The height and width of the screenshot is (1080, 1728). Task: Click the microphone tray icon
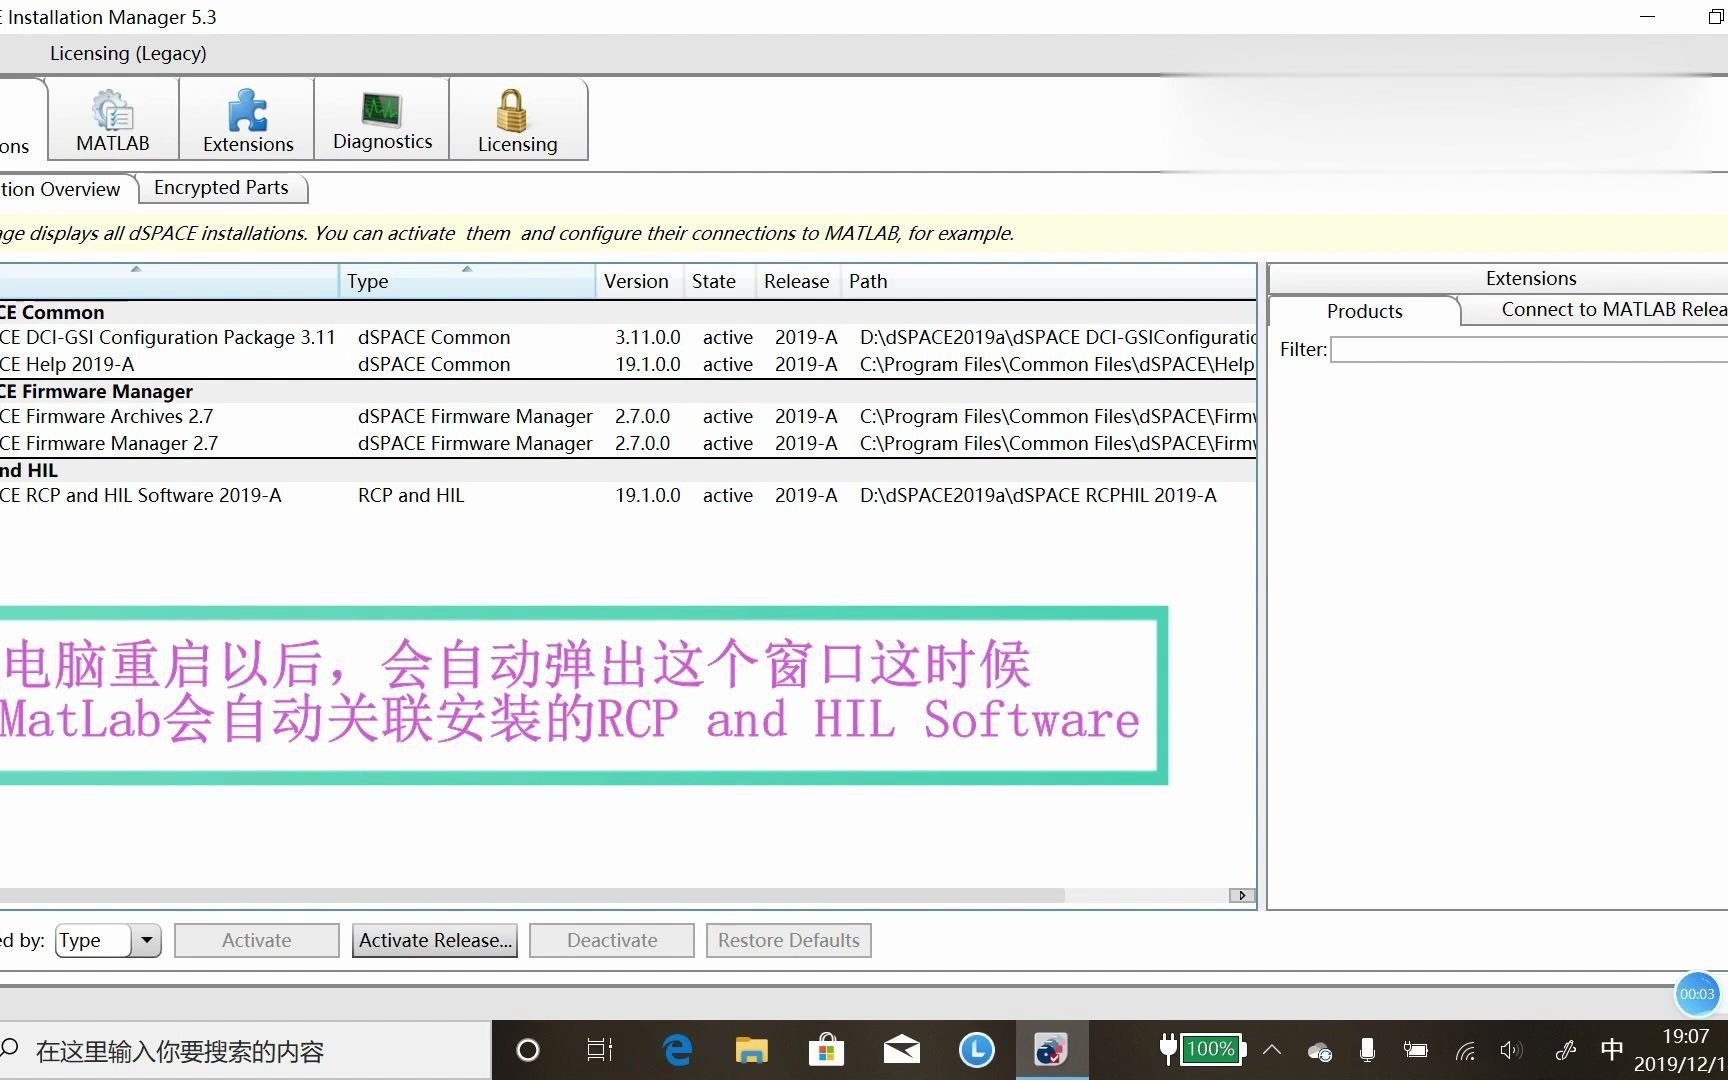coord(1367,1050)
